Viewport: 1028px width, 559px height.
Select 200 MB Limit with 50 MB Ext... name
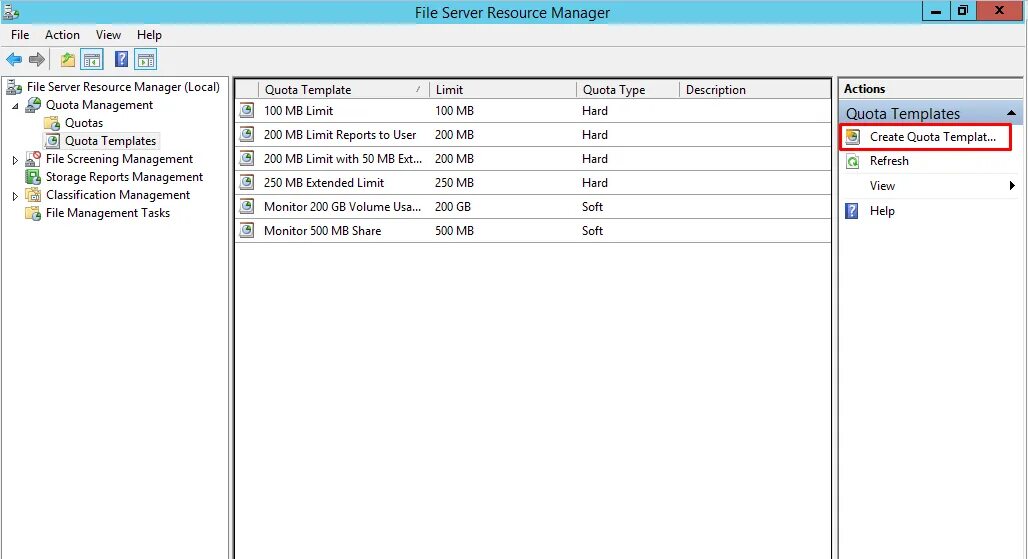click(342, 159)
